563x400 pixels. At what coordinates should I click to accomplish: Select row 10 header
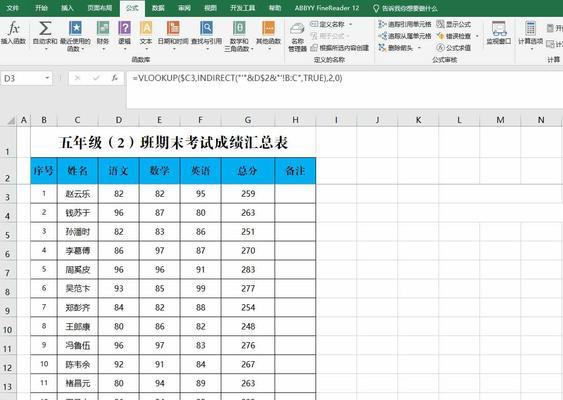coord(8,327)
